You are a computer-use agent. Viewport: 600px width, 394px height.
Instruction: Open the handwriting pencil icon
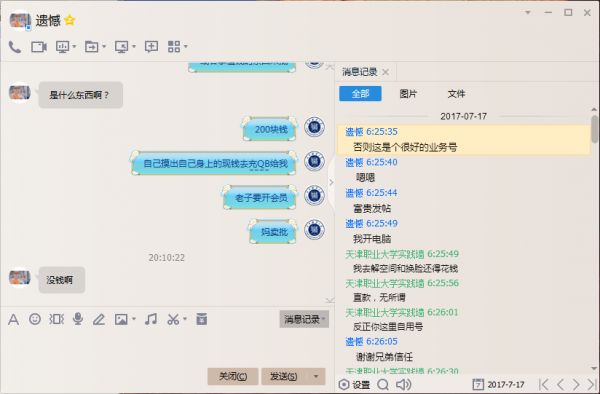99,319
